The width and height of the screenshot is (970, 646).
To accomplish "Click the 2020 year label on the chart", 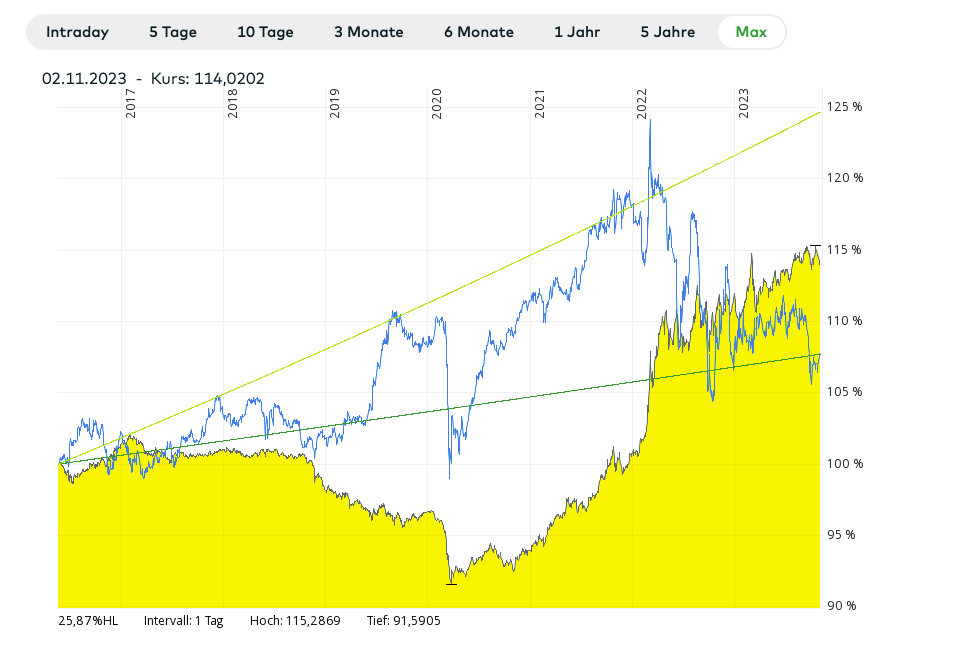I will (x=437, y=105).
